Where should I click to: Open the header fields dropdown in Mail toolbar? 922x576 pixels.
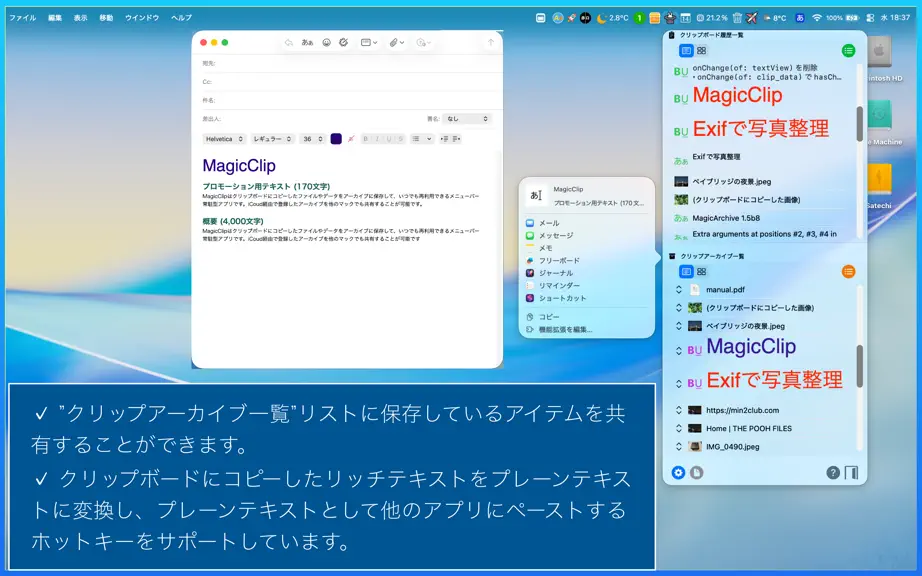(x=369, y=42)
